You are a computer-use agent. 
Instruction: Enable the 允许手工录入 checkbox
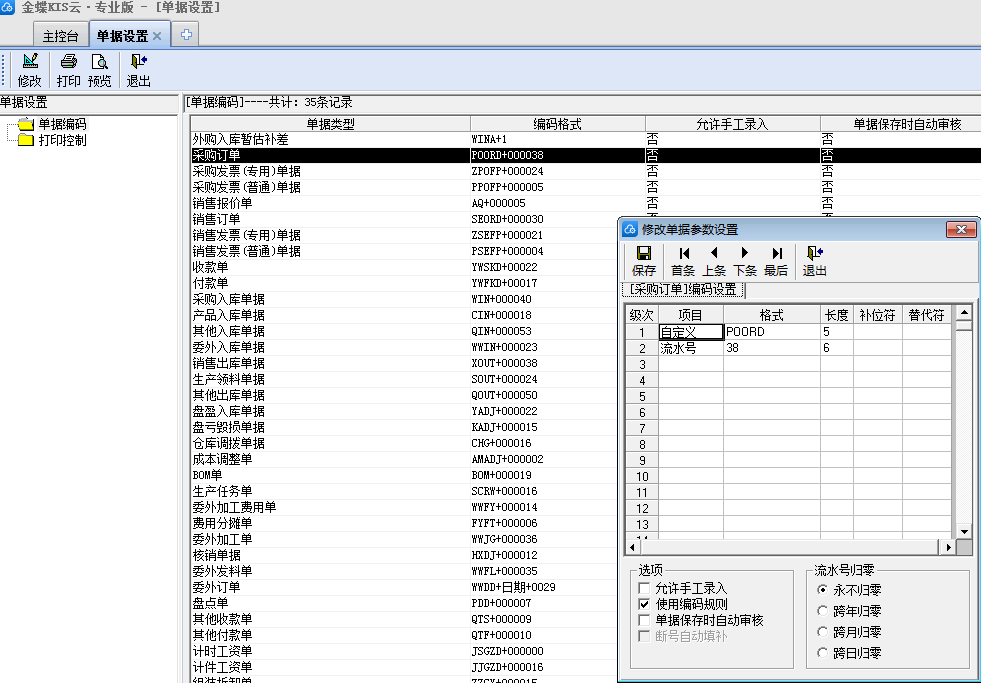pos(644,588)
